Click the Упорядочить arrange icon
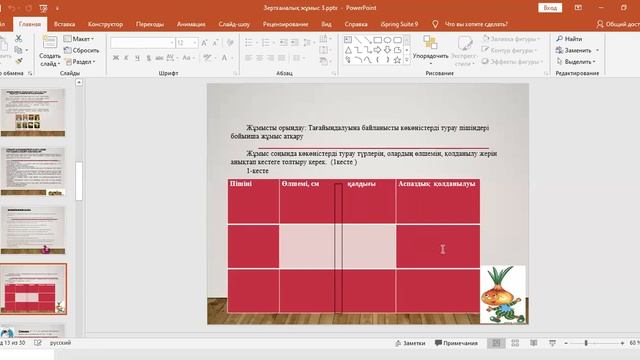Image resolution: width=640 pixels, height=360 pixels. tap(430, 42)
